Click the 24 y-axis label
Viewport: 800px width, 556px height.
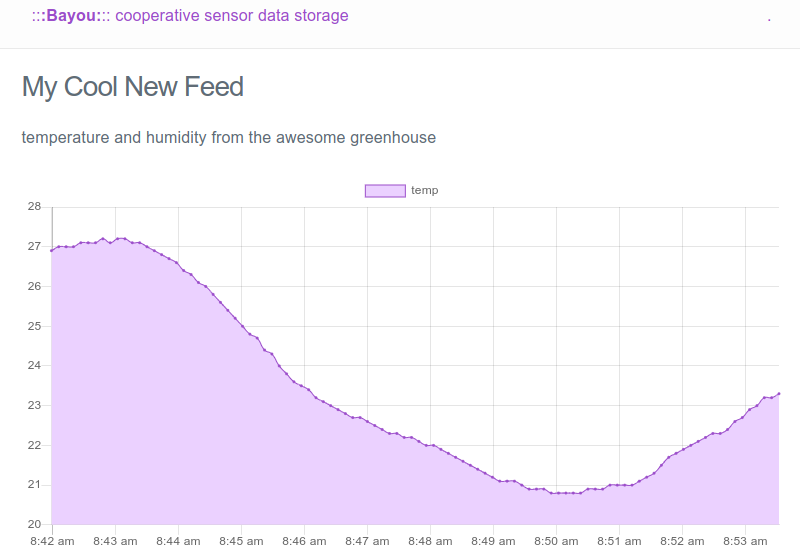tap(34, 365)
